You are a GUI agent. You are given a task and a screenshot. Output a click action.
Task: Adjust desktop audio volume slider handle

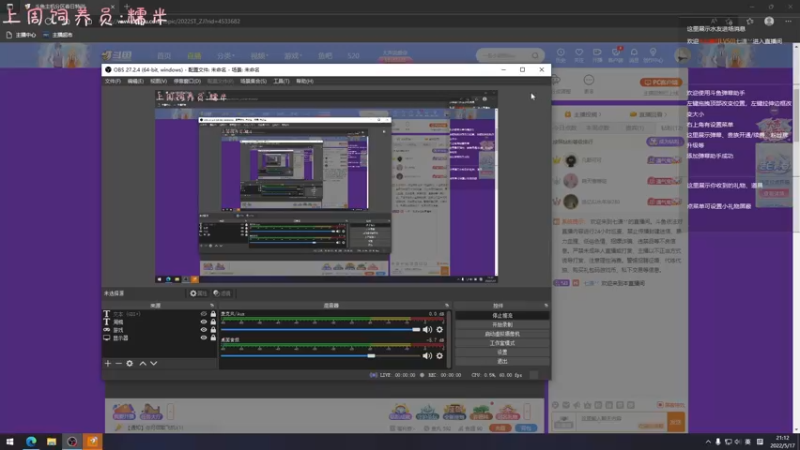pos(371,356)
